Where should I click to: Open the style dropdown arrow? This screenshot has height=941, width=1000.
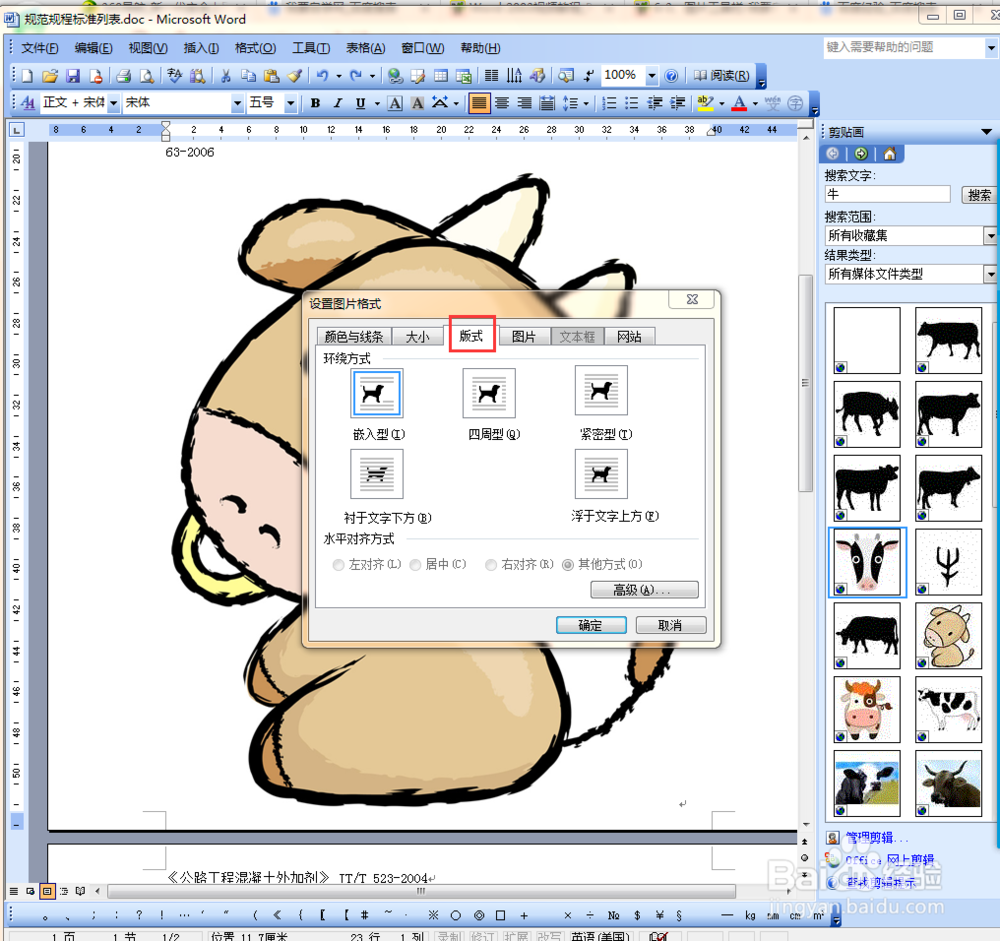point(114,103)
